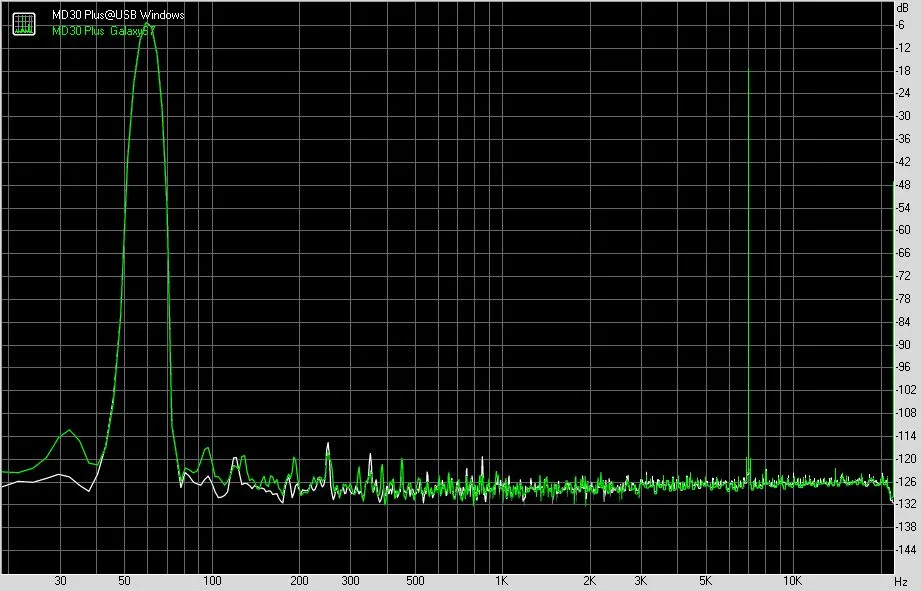The width and height of the screenshot is (921, 591).
Task: Click the '-18' dB axis label
Action: (903, 70)
